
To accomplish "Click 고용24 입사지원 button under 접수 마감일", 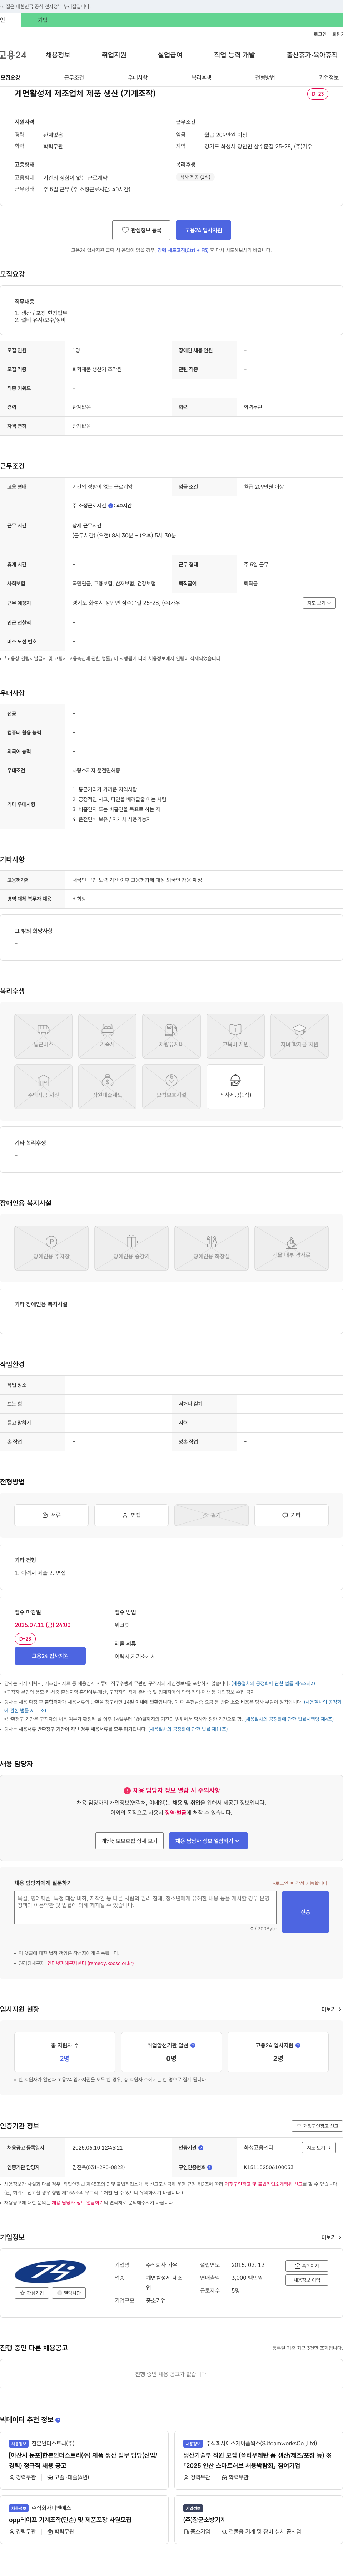I will point(50,1656).
